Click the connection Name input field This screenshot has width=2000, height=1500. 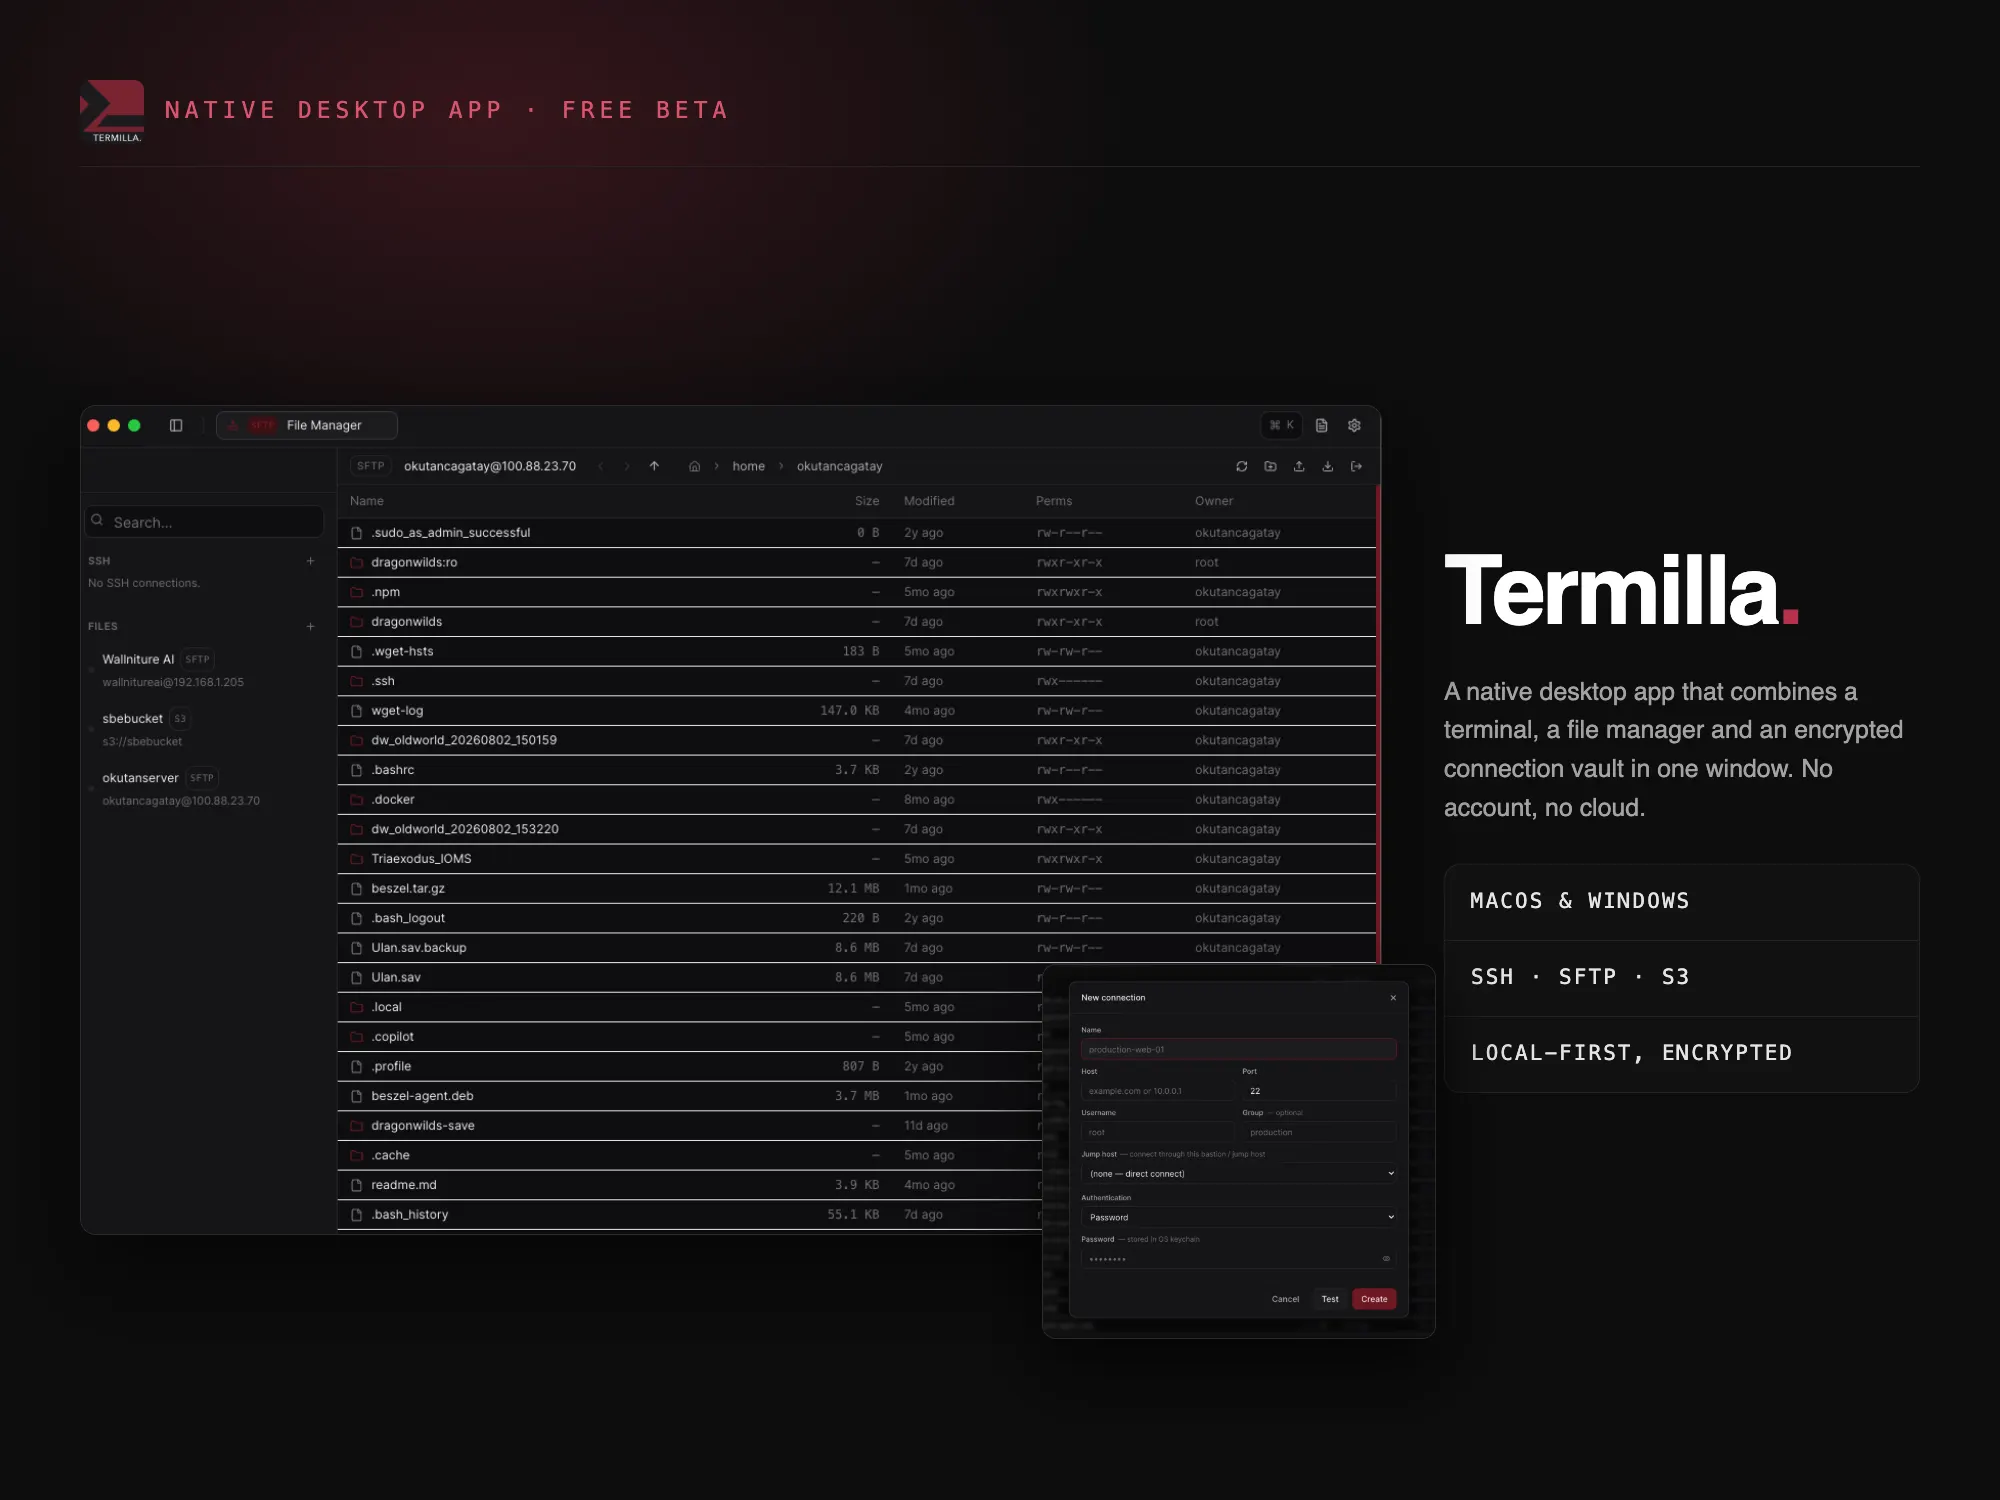coord(1238,1050)
